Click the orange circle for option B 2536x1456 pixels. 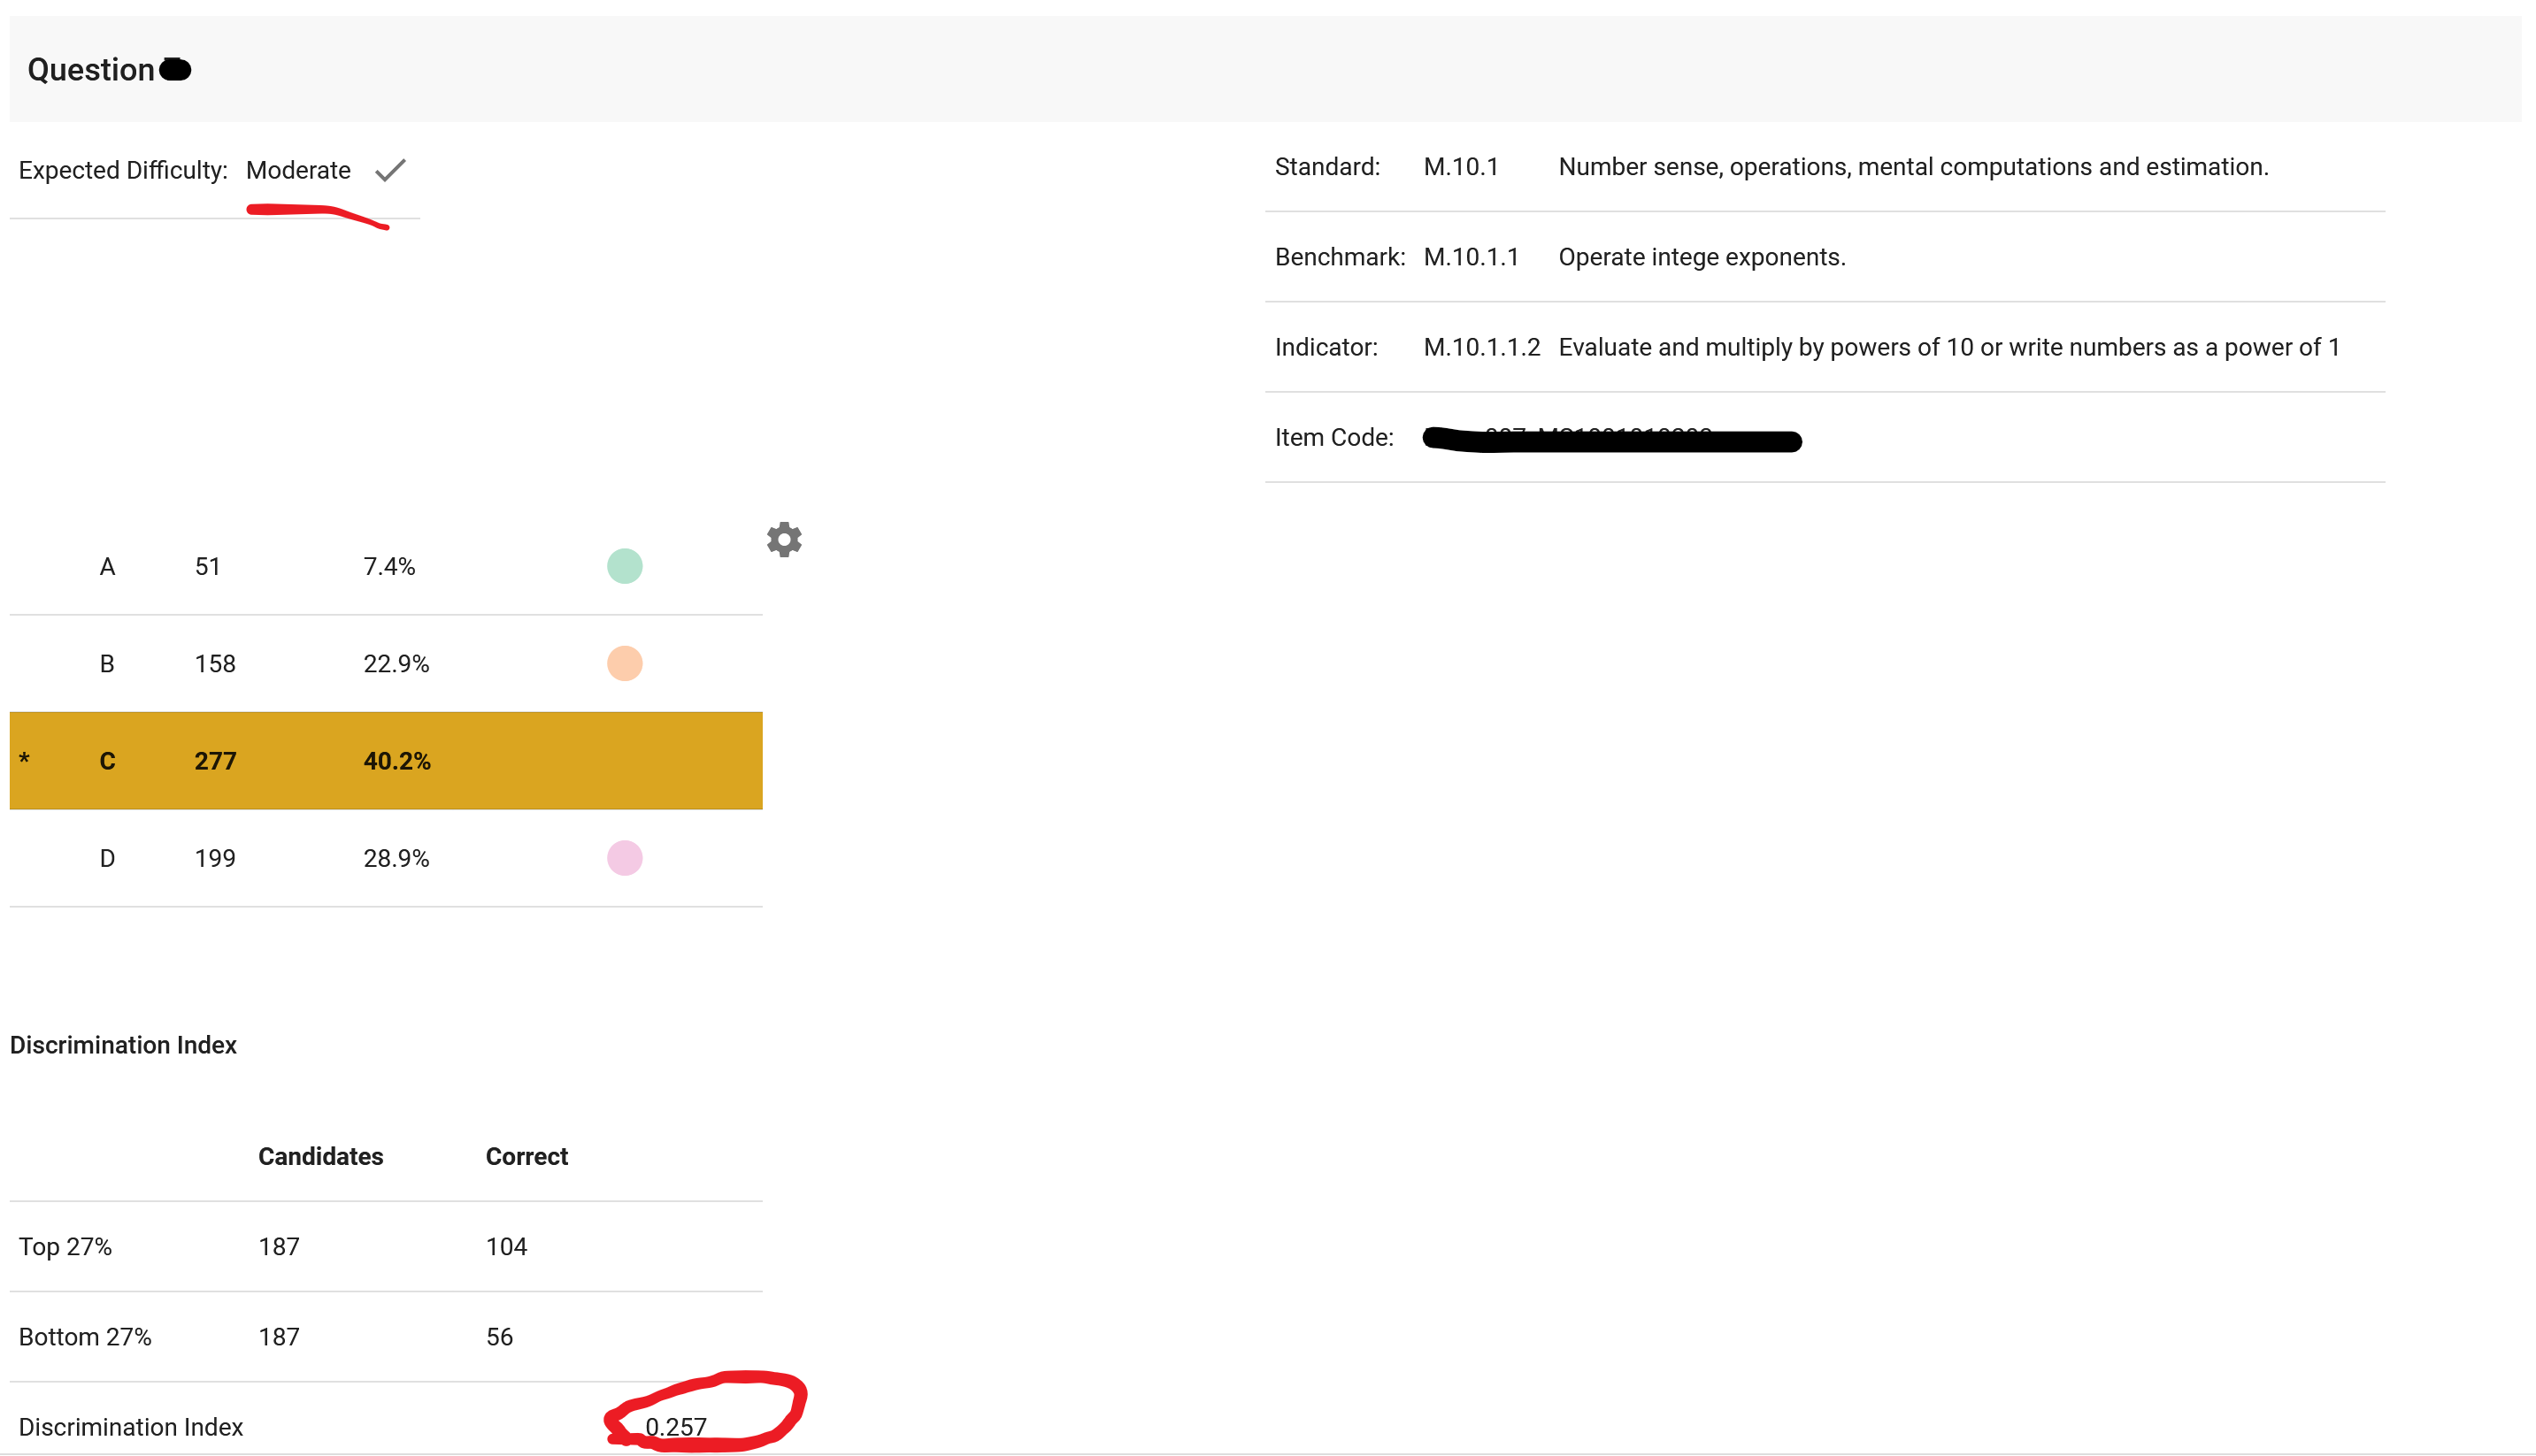(x=624, y=663)
